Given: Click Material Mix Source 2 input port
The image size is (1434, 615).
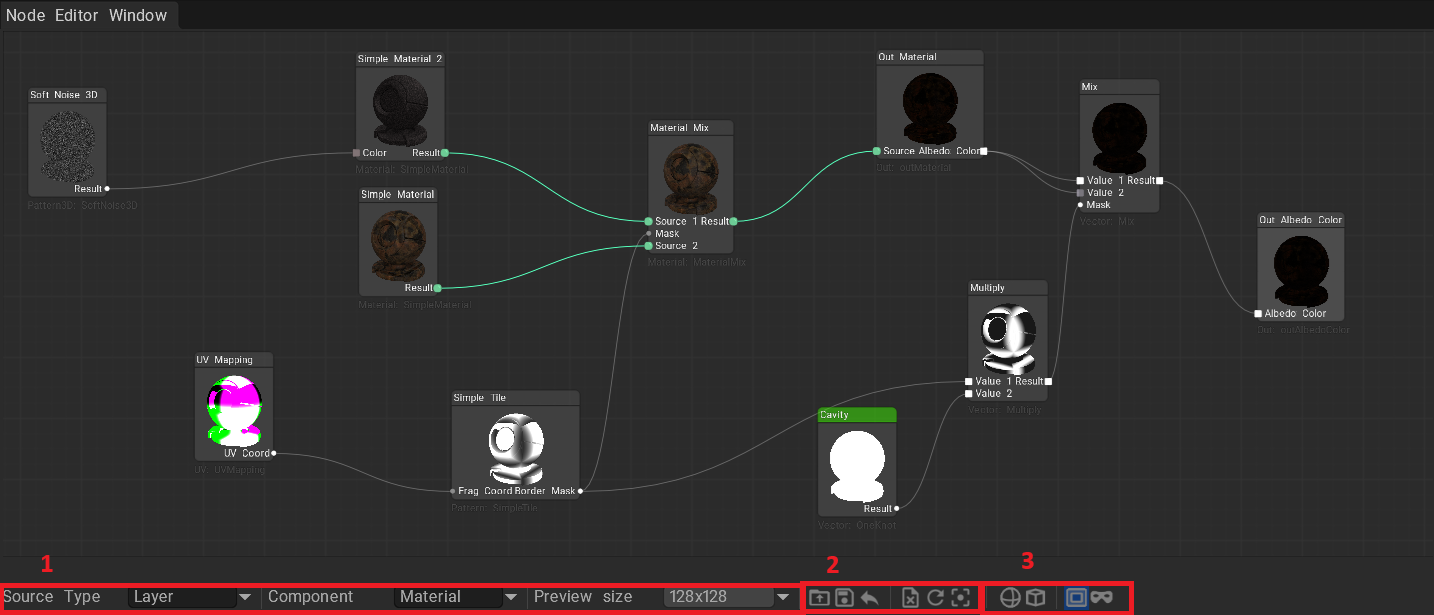Looking at the screenshot, I should [648, 245].
